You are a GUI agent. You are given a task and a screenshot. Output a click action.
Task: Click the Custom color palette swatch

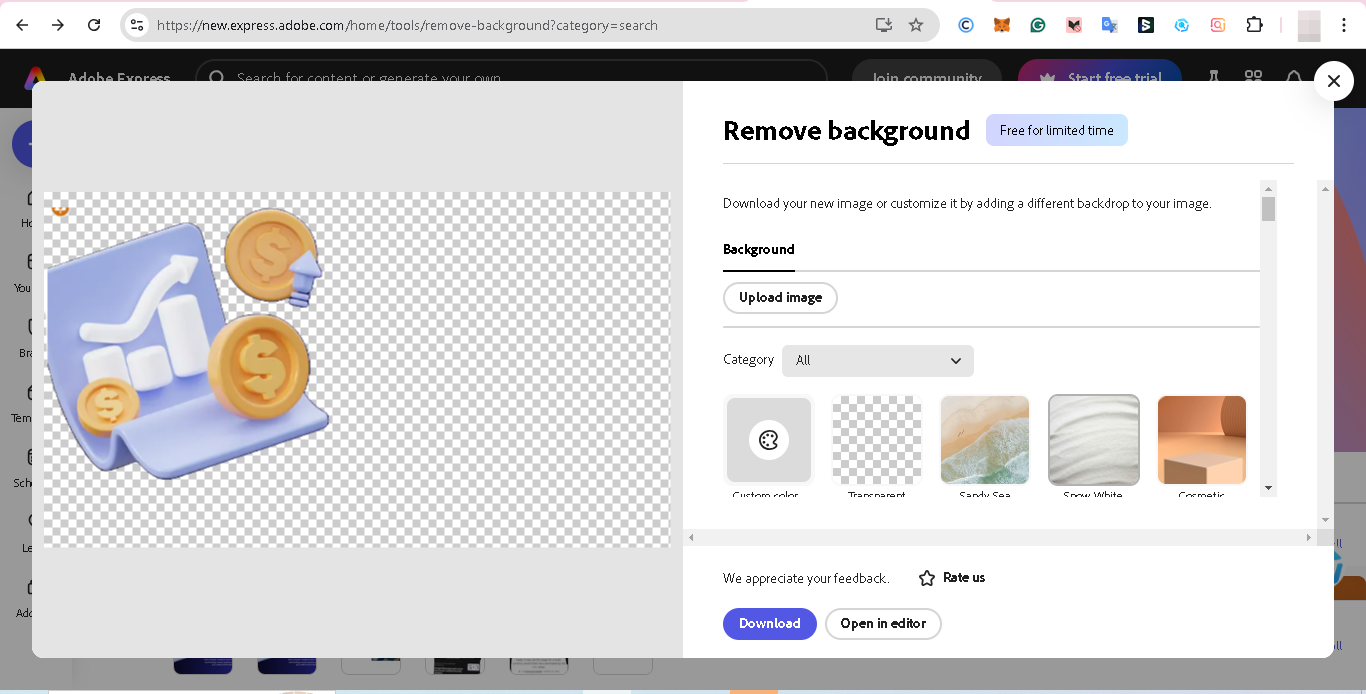point(768,440)
